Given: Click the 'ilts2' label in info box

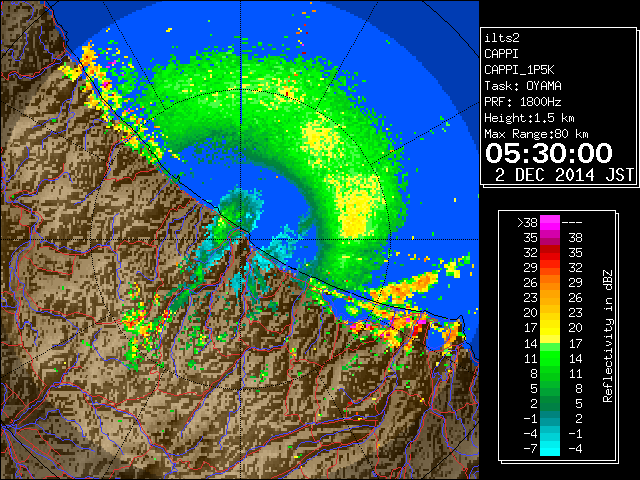Looking at the screenshot, I should [x=502, y=38].
